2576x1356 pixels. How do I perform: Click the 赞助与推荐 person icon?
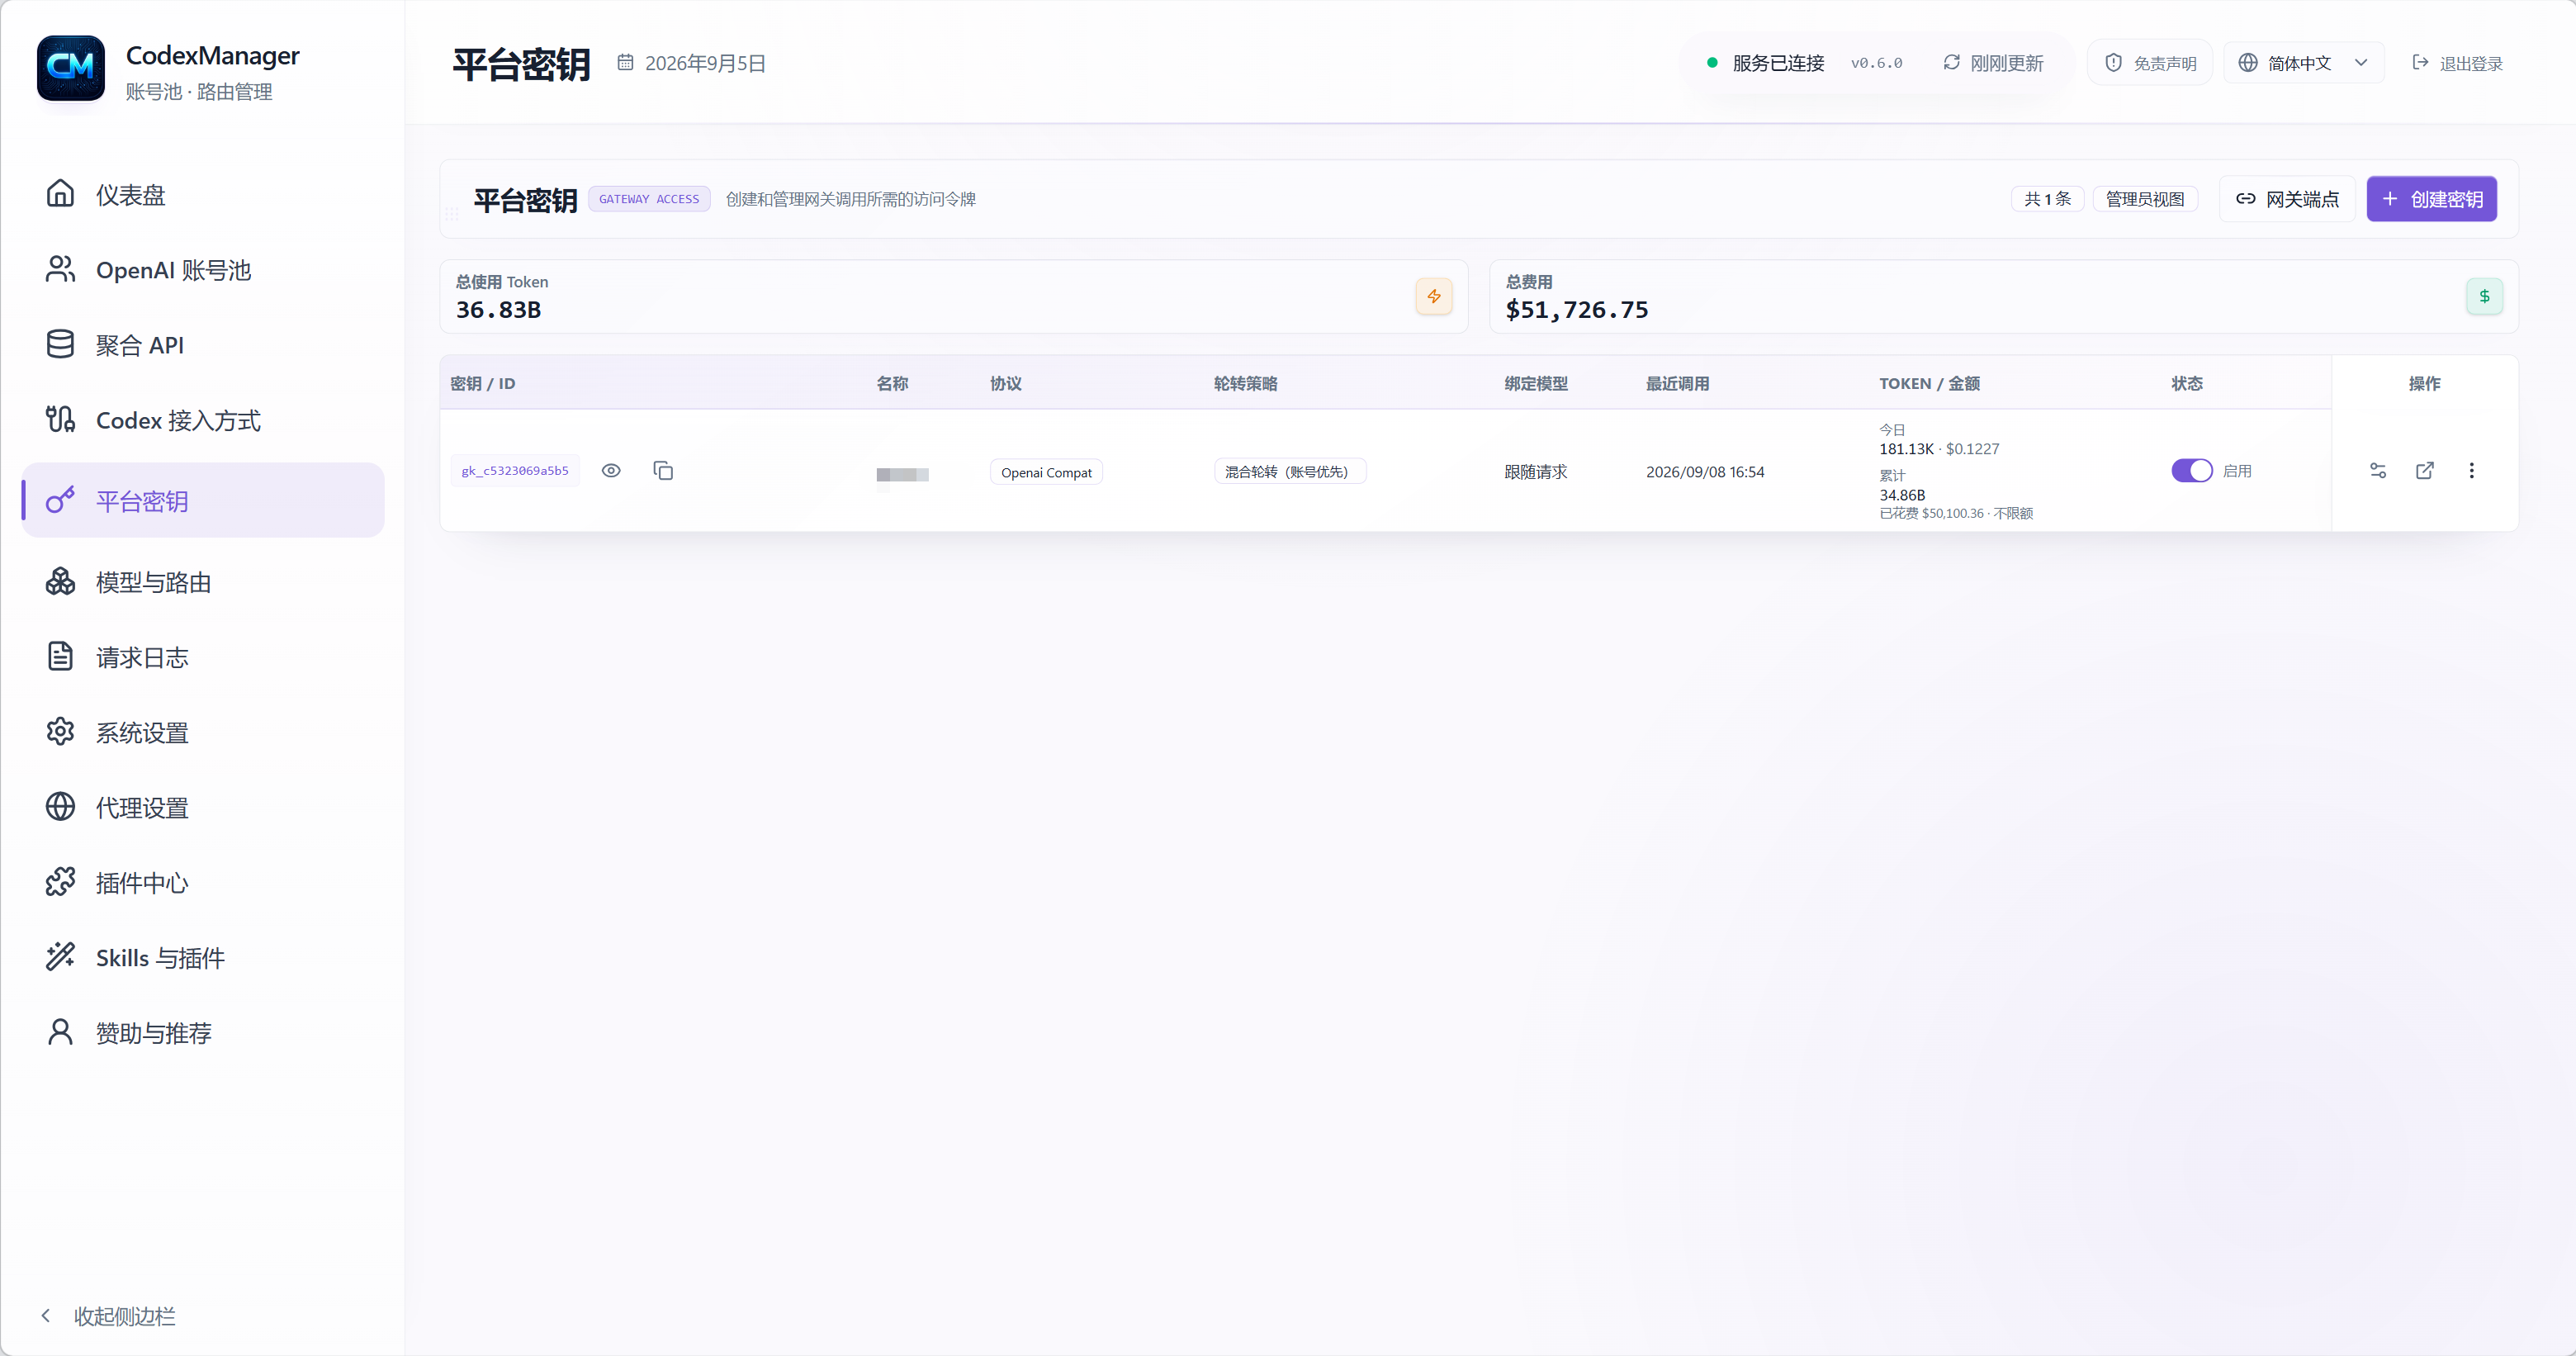click(60, 1032)
